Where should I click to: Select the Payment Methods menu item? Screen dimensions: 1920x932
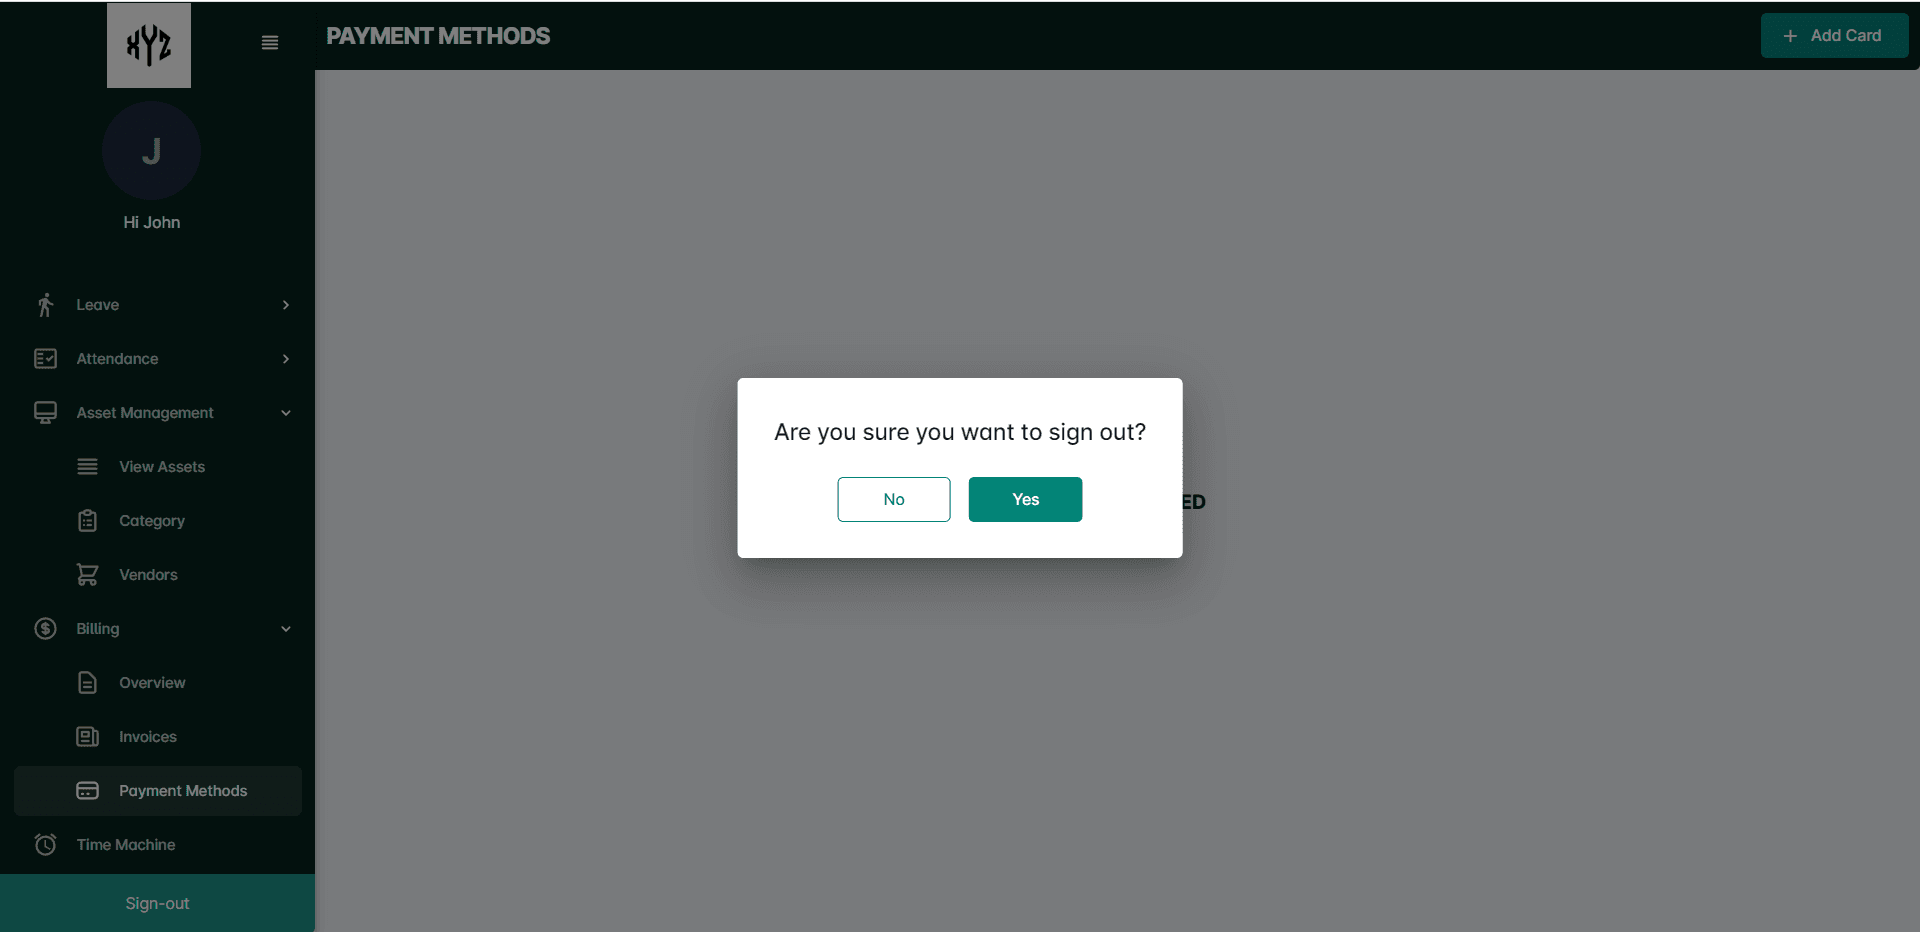tap(182, 791)
